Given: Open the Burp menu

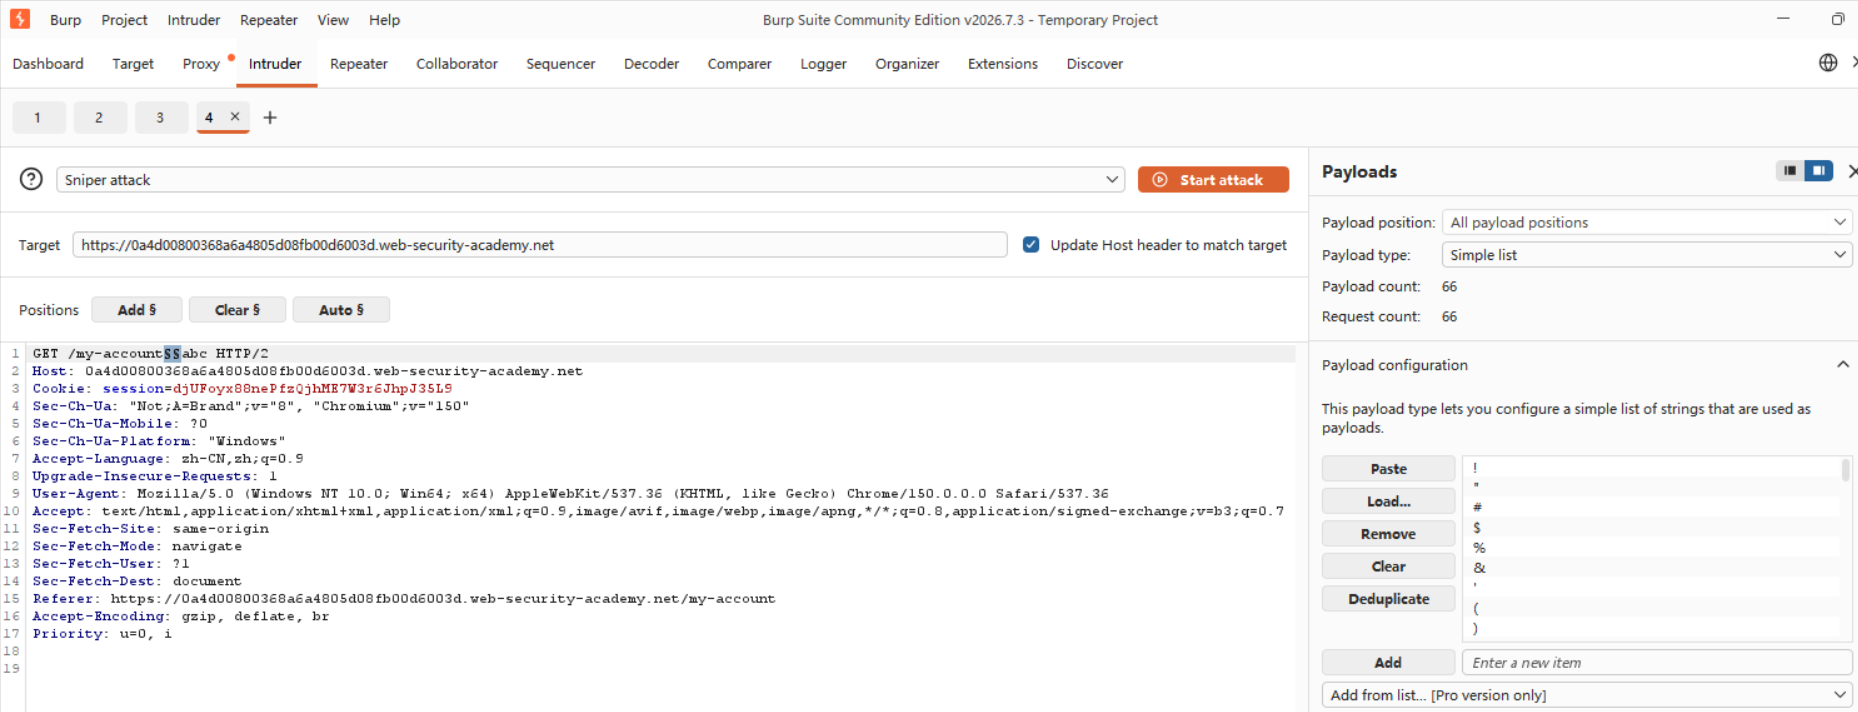Looking at the screenshot, I should [66, 20].
